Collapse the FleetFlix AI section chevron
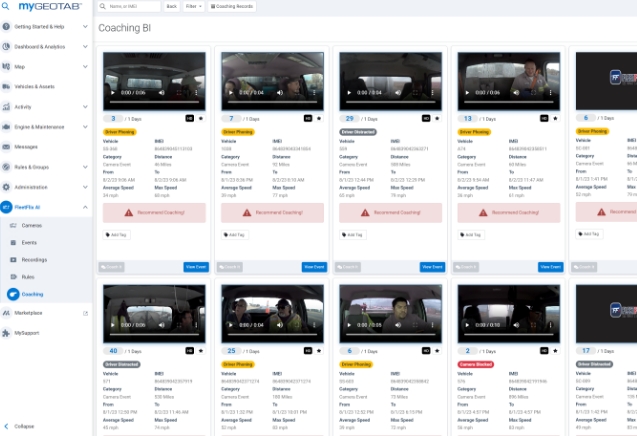 tap(85, 207)
